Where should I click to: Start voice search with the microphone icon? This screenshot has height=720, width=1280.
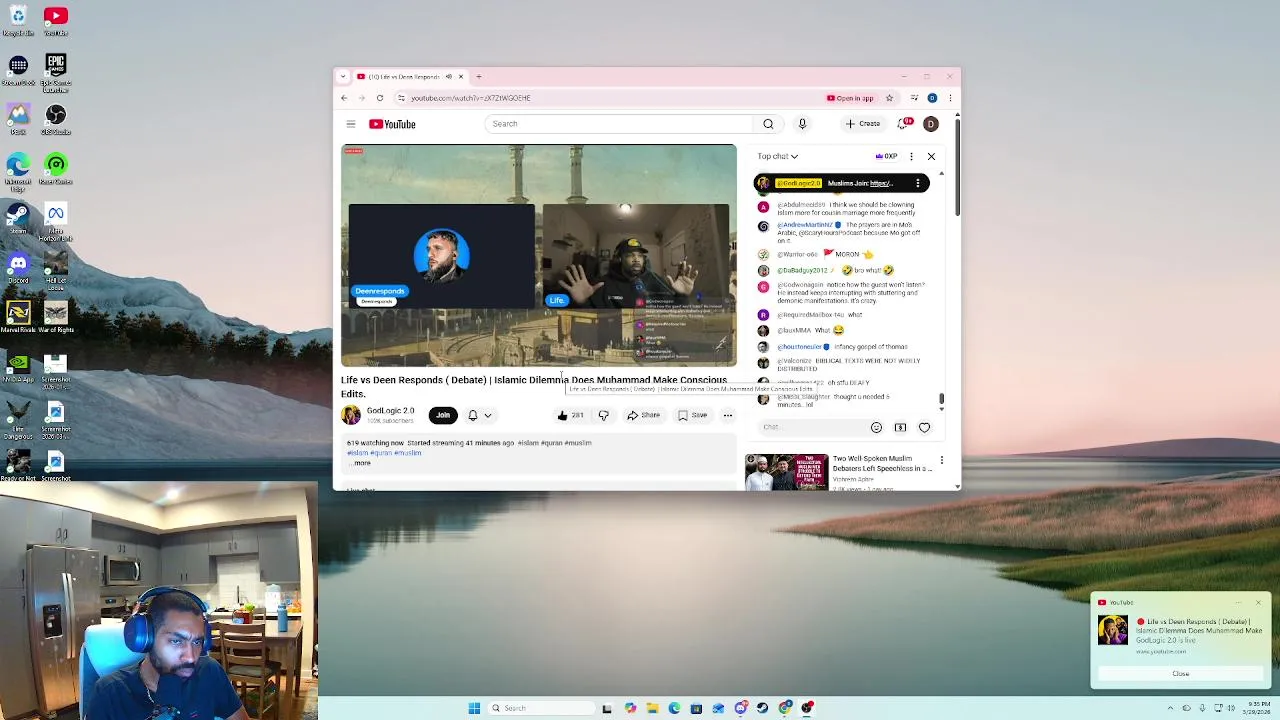(x=802, y=124)
